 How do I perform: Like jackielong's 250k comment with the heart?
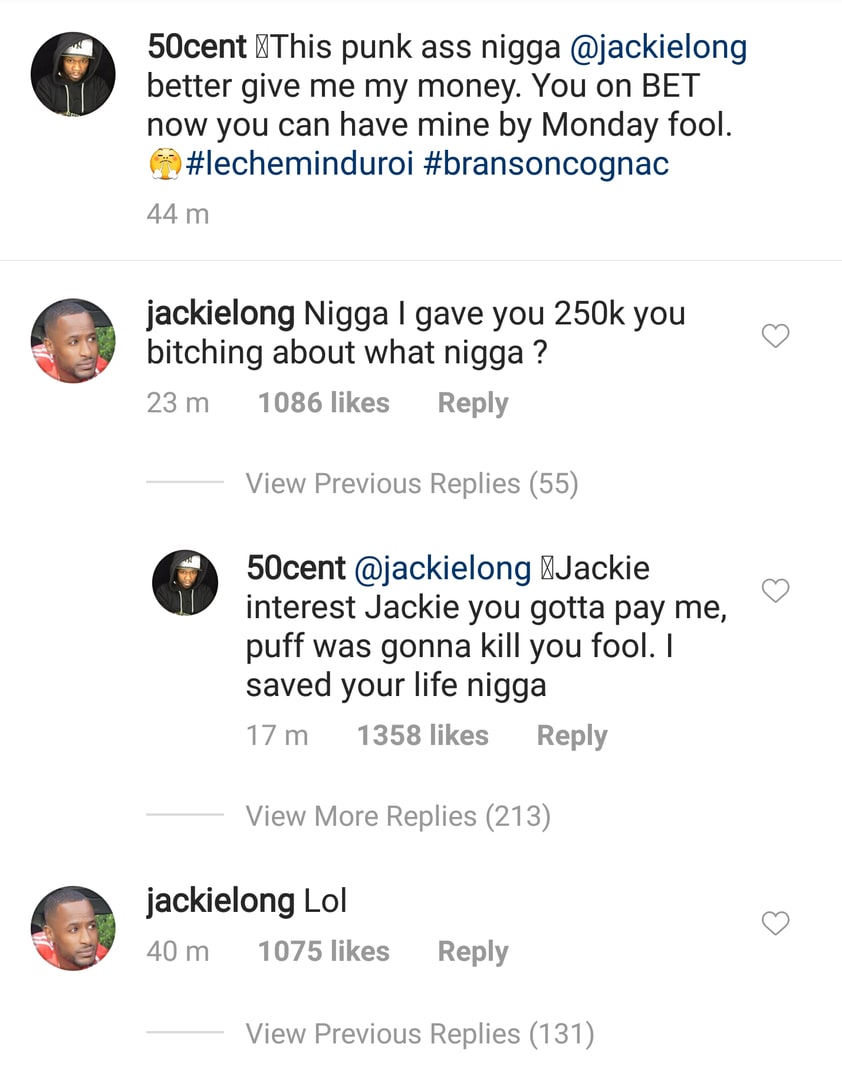coord(776,337)
